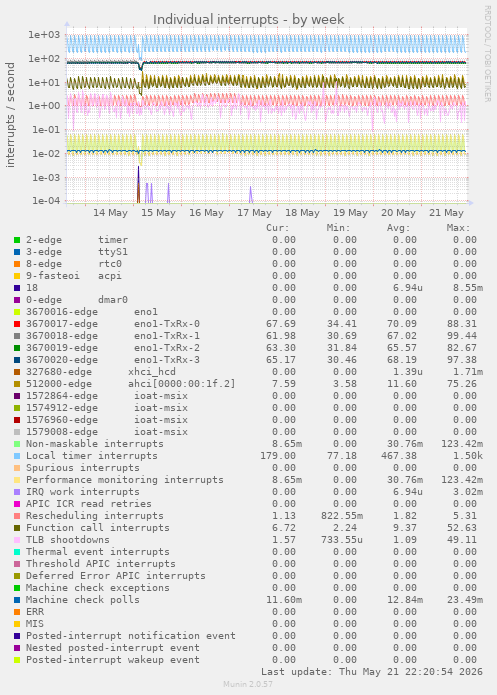Click the Avg: column header
This screenshot has width=497, height=695.
[399, 228]
